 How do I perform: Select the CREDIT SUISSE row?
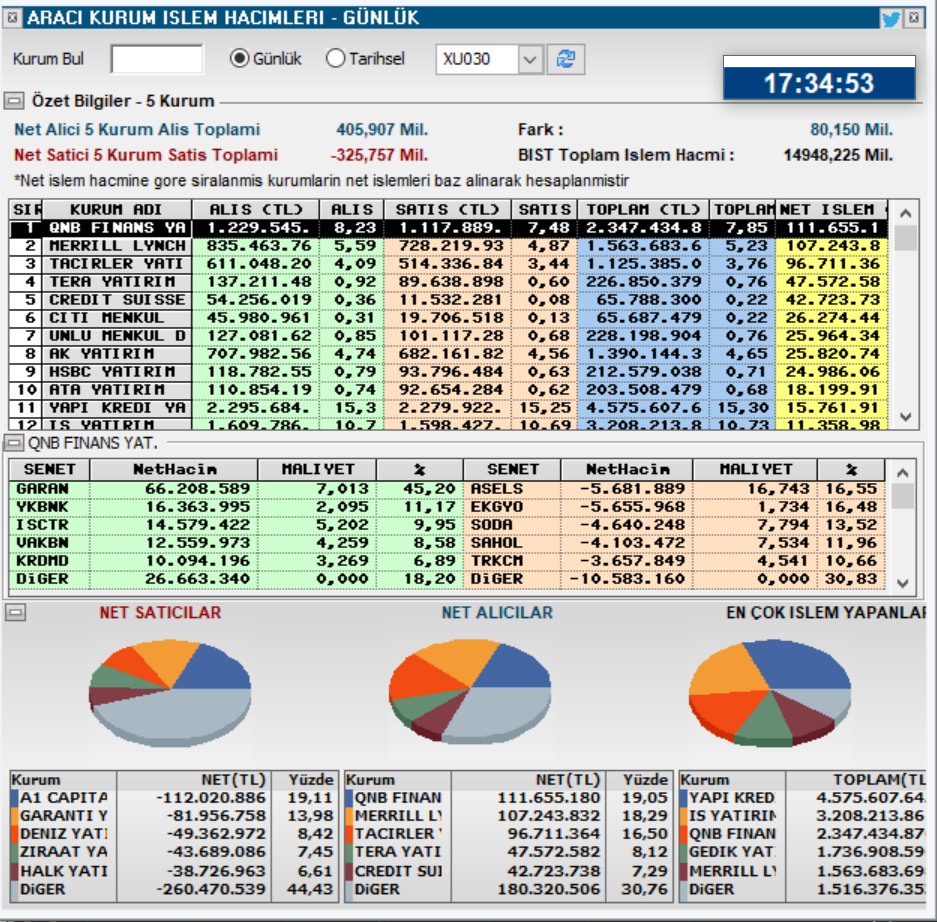point(449,300)
